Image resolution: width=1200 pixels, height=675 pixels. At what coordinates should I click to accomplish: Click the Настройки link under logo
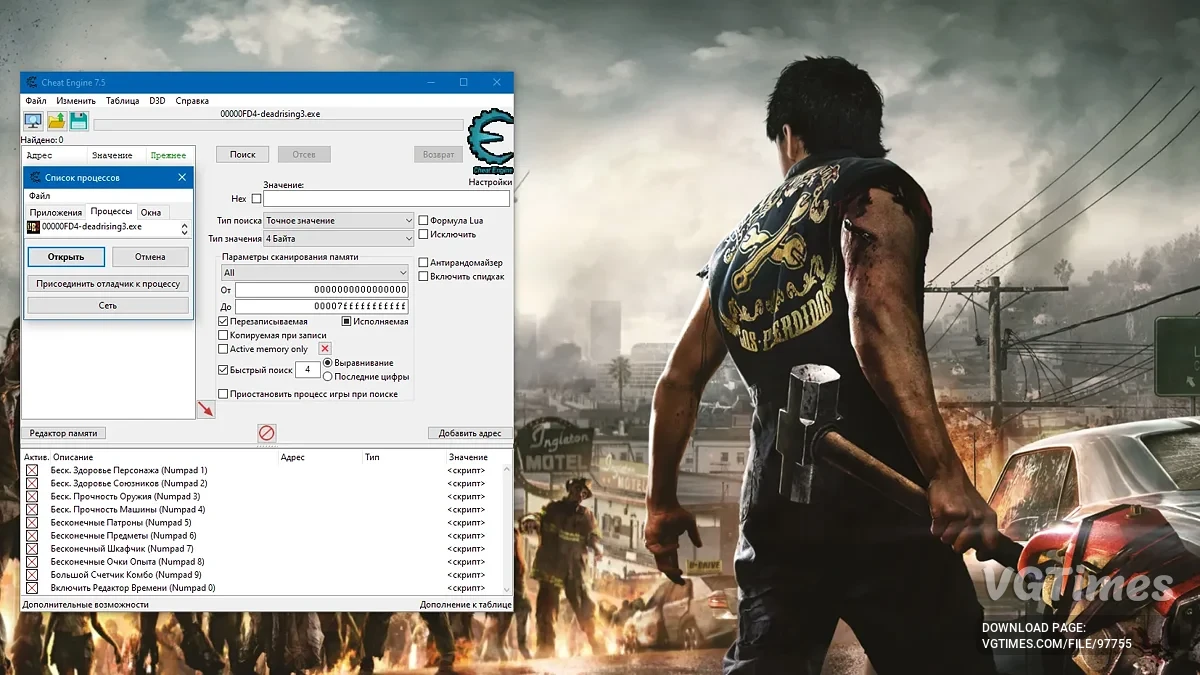click(x=490, y=182)
